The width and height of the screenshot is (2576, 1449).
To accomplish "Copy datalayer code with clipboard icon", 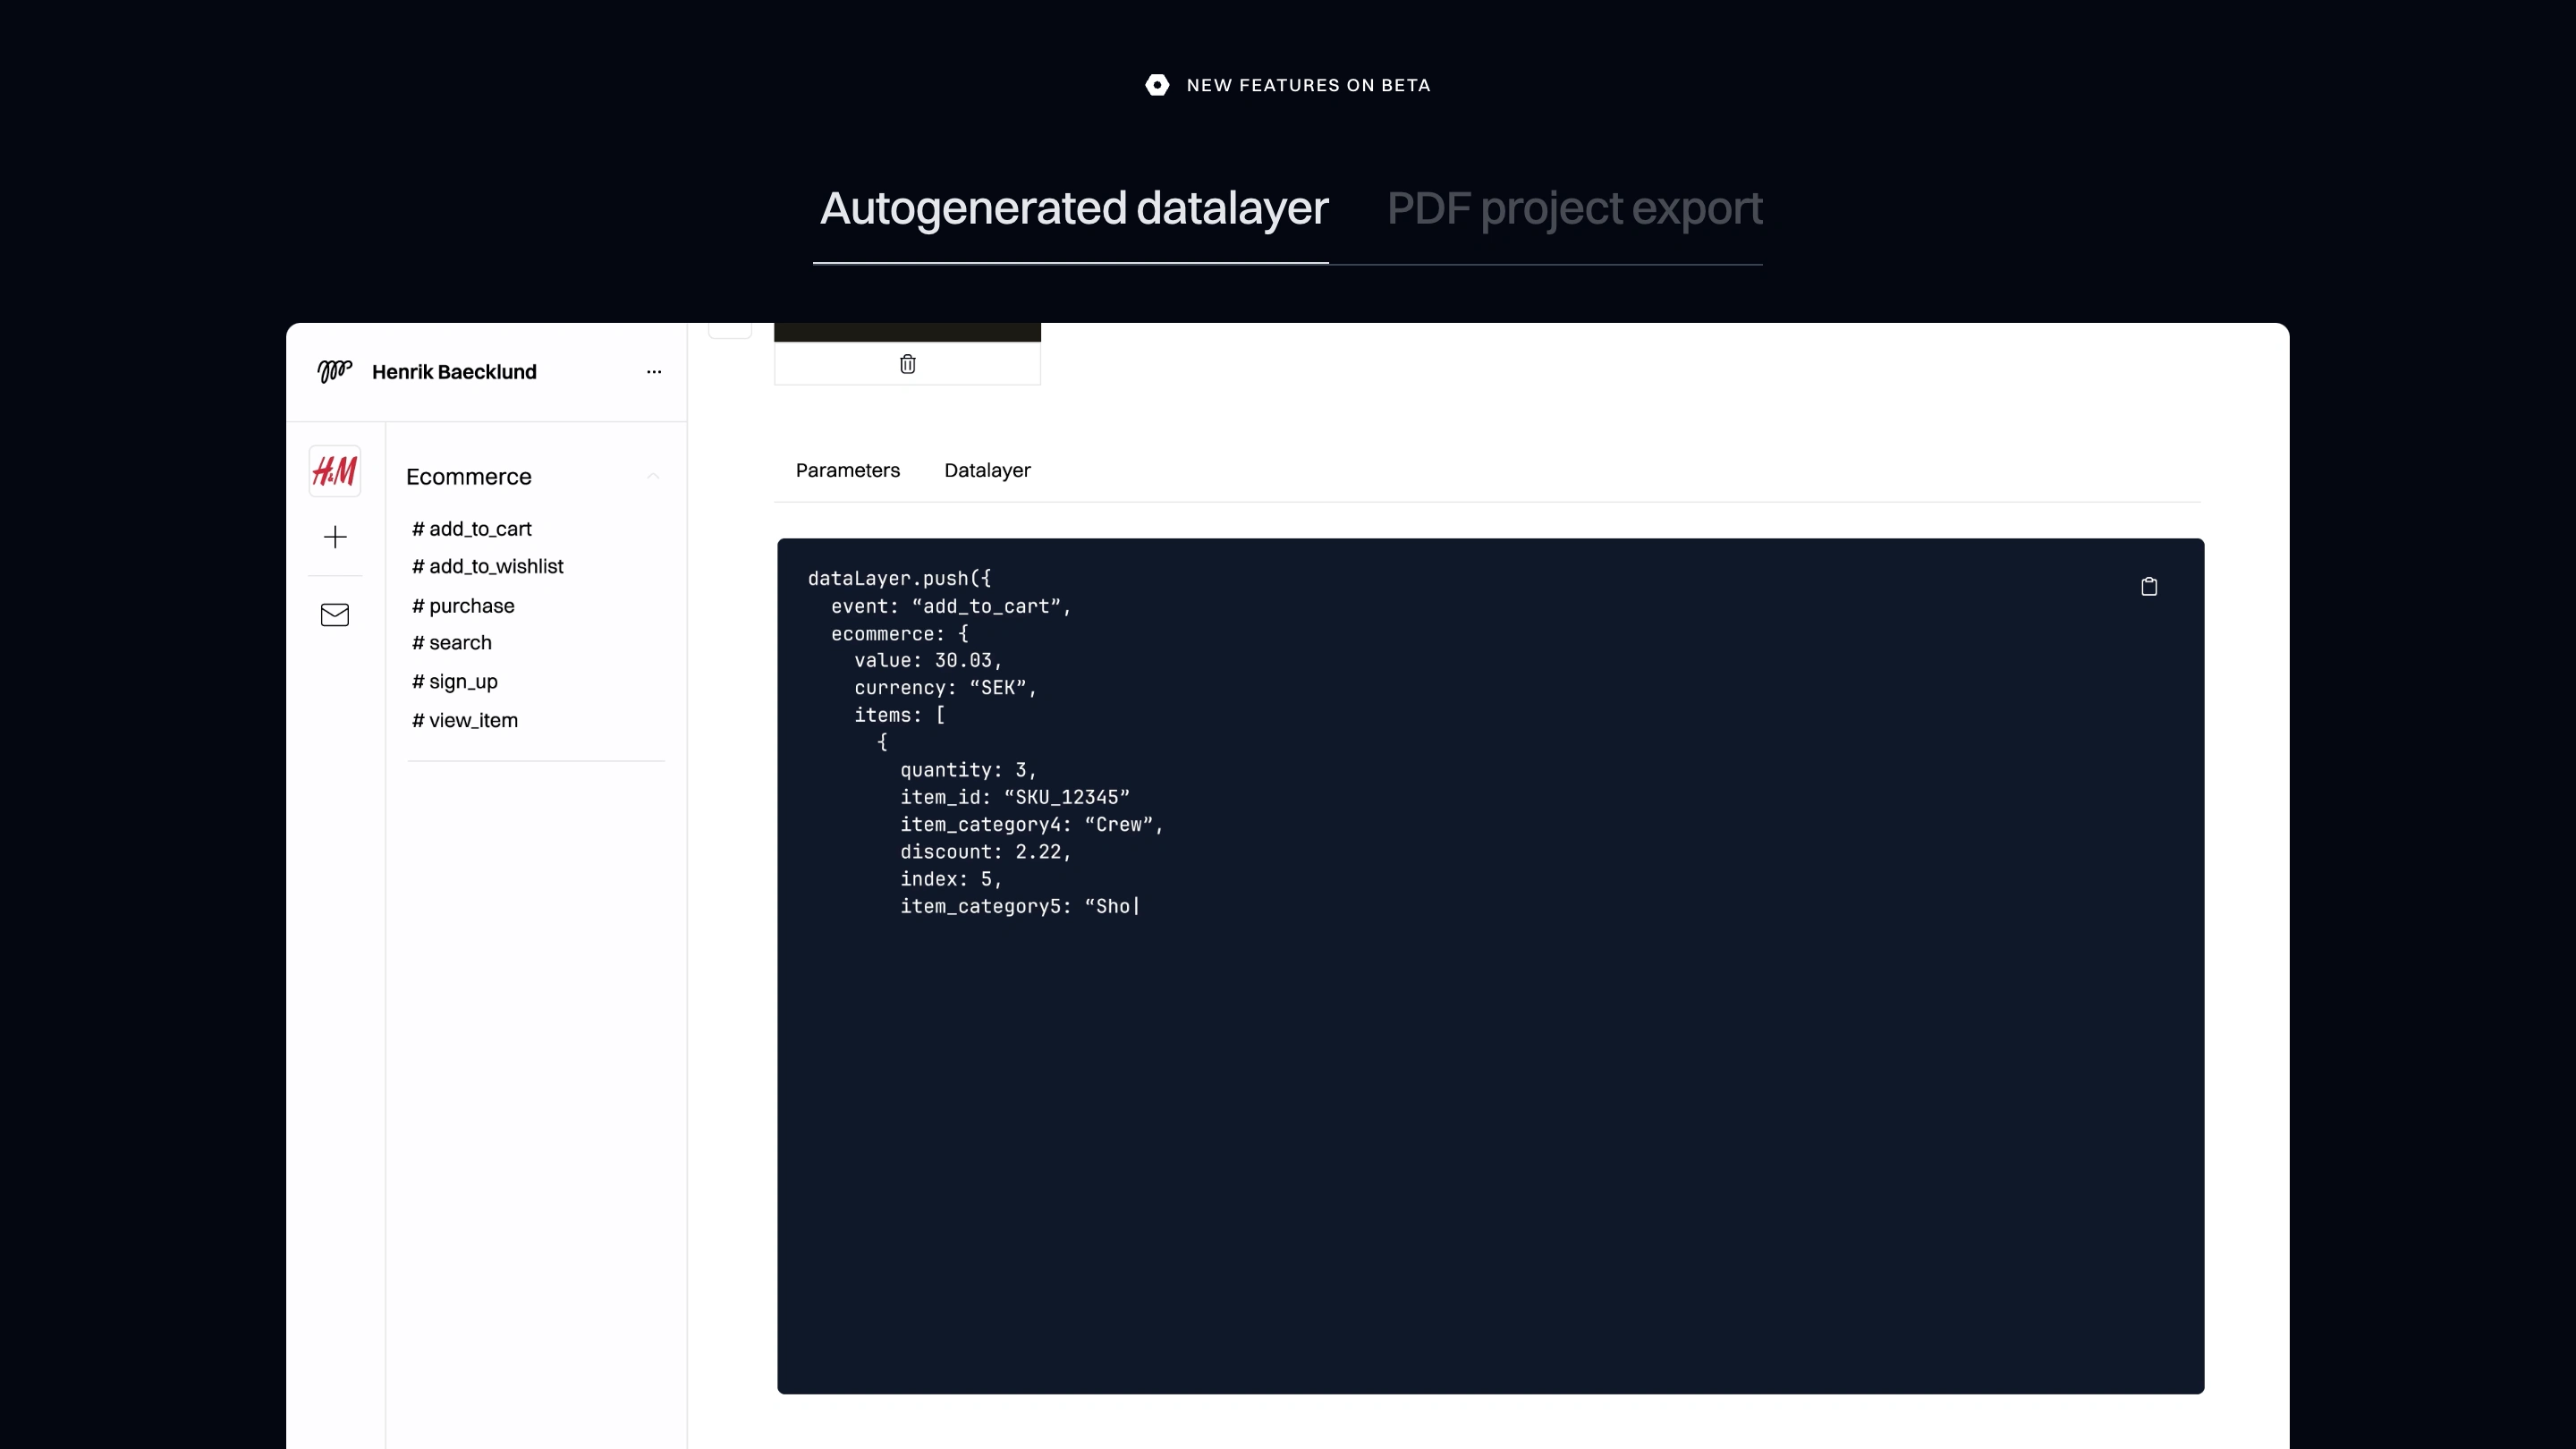I will [2148, 586].
